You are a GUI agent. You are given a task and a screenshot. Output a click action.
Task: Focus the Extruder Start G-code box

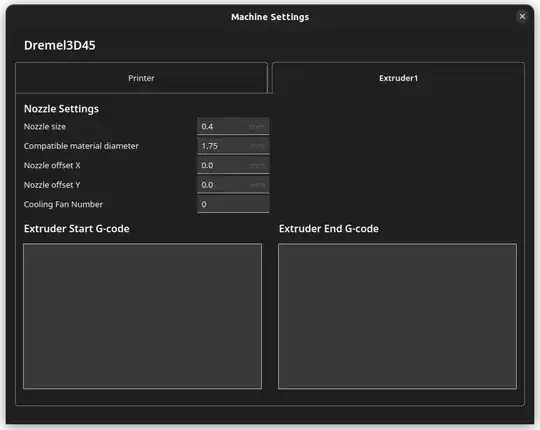tap(142, 316)
